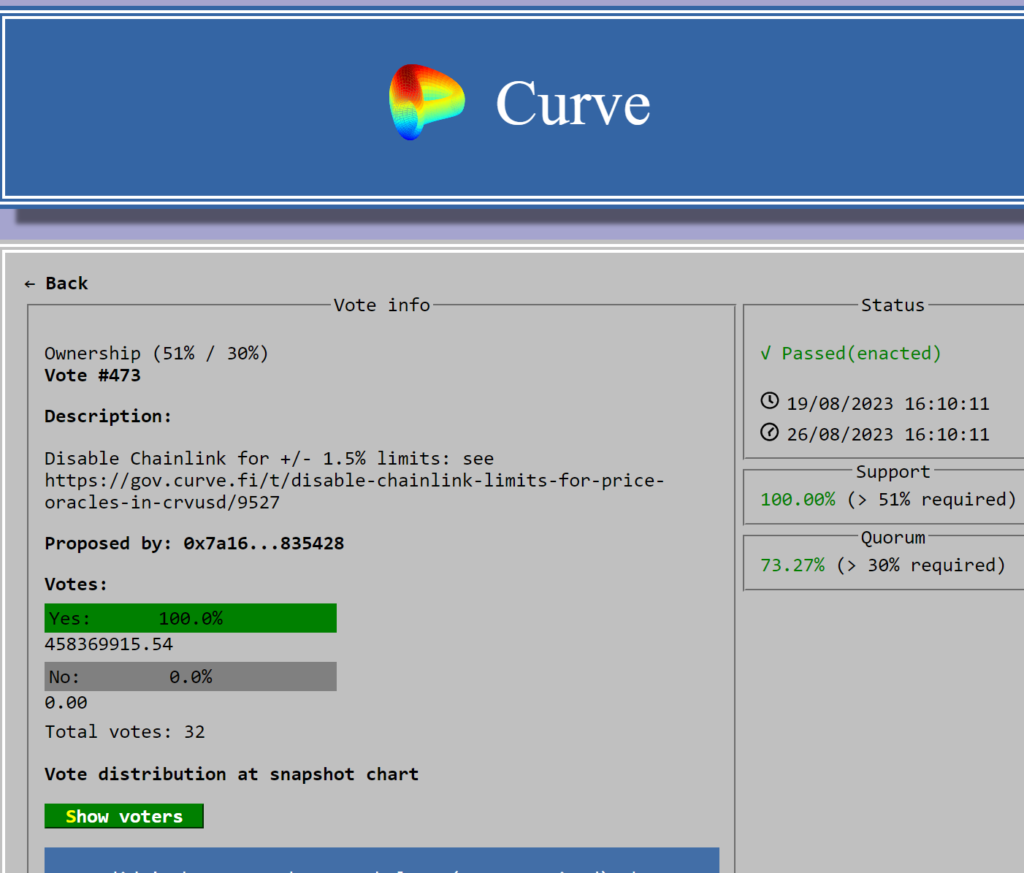The width and height of the screenshot is (1024, 873).
Task: Go back using the ← Back link
Action: click(57, 284)
